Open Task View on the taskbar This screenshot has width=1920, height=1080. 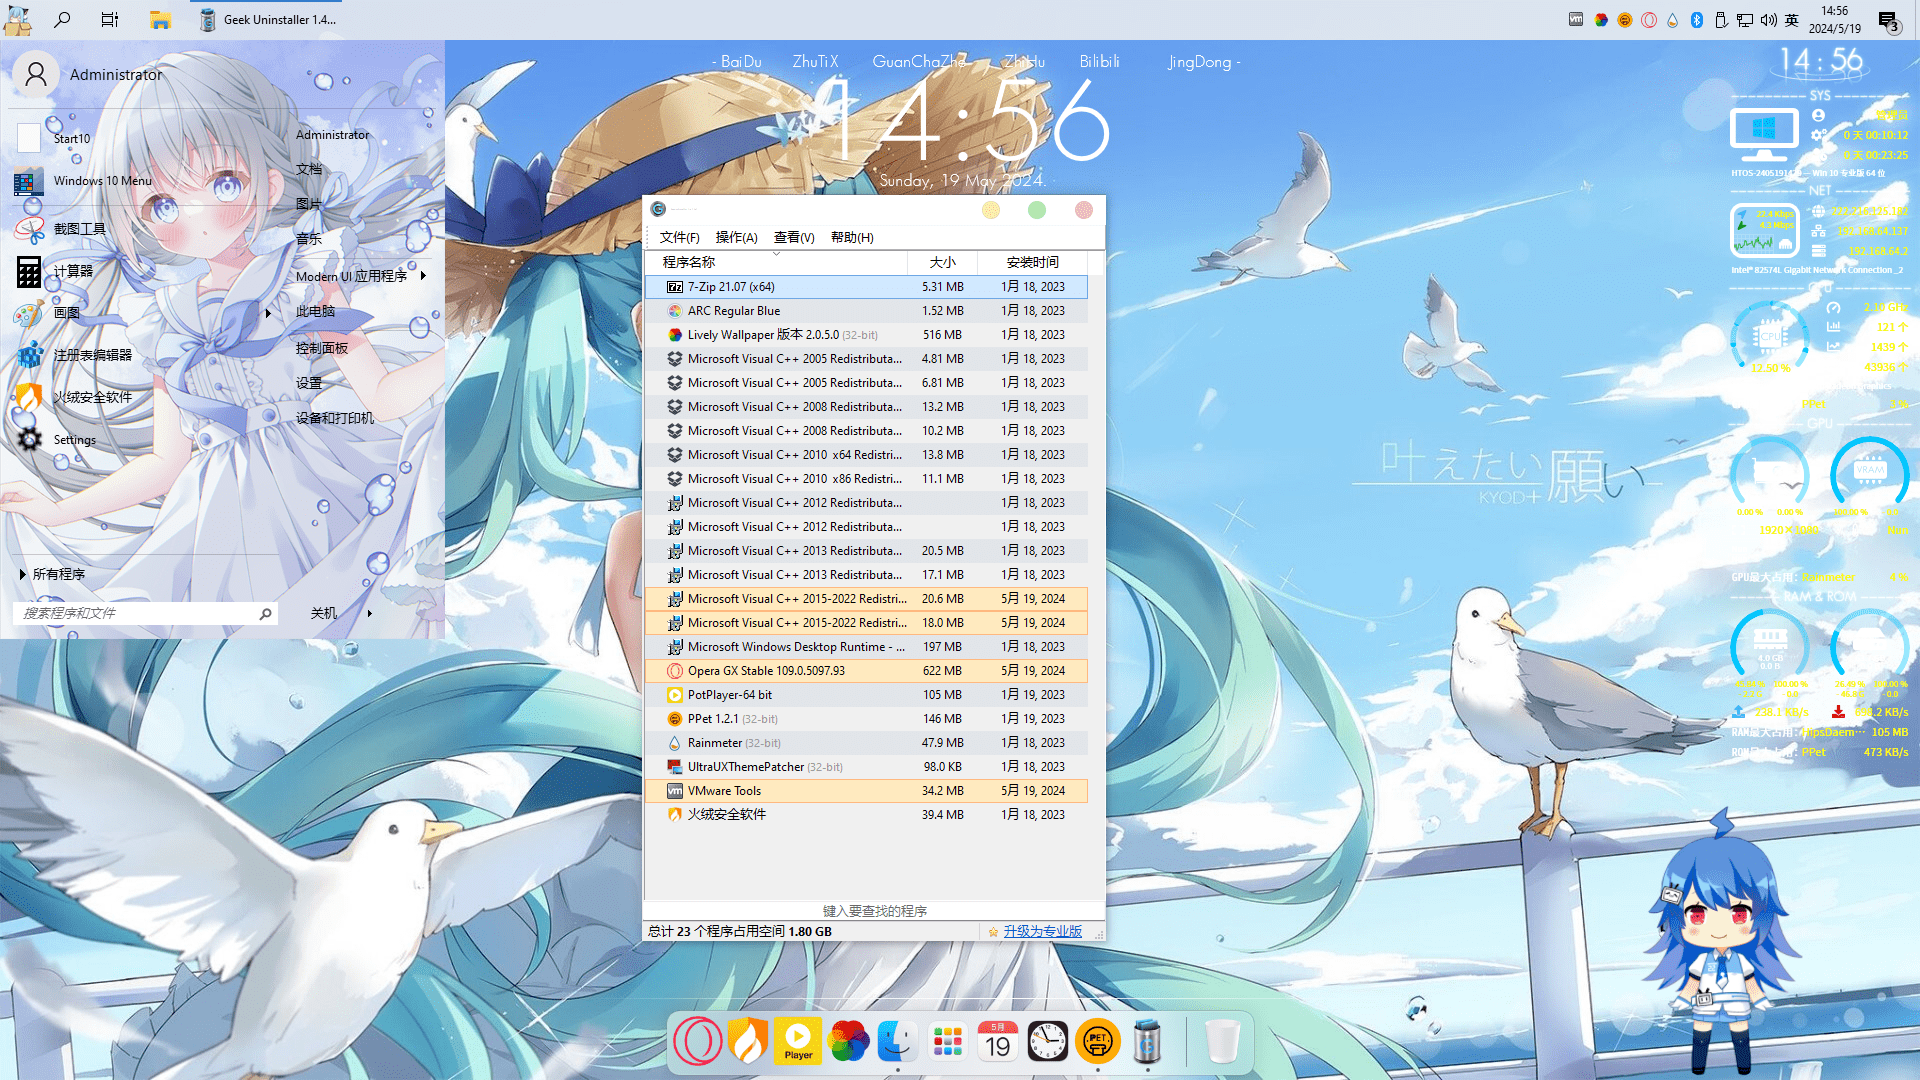click(110, 19)
